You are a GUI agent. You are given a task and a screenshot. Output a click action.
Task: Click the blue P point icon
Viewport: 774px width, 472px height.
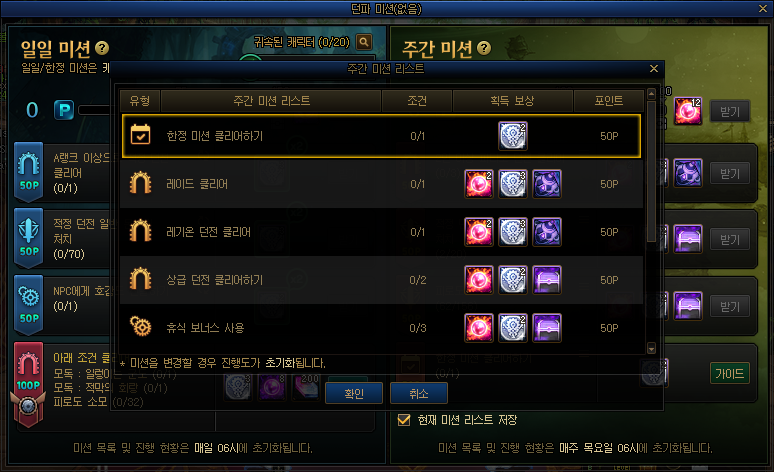tap(64, 110)
